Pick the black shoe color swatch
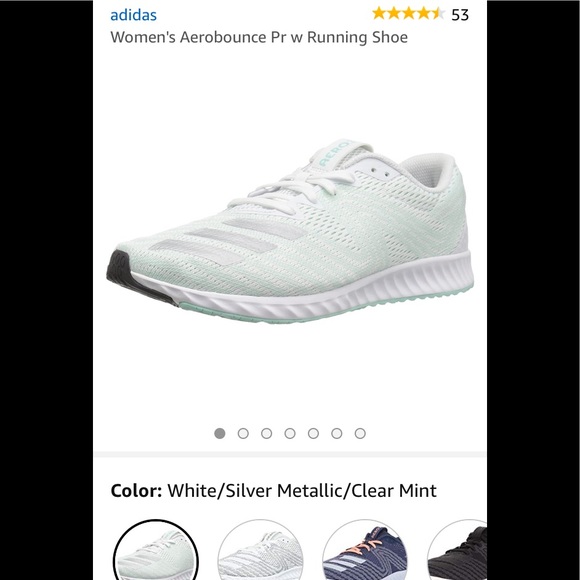This screenshot has width=580, height=580. (457, 550)
